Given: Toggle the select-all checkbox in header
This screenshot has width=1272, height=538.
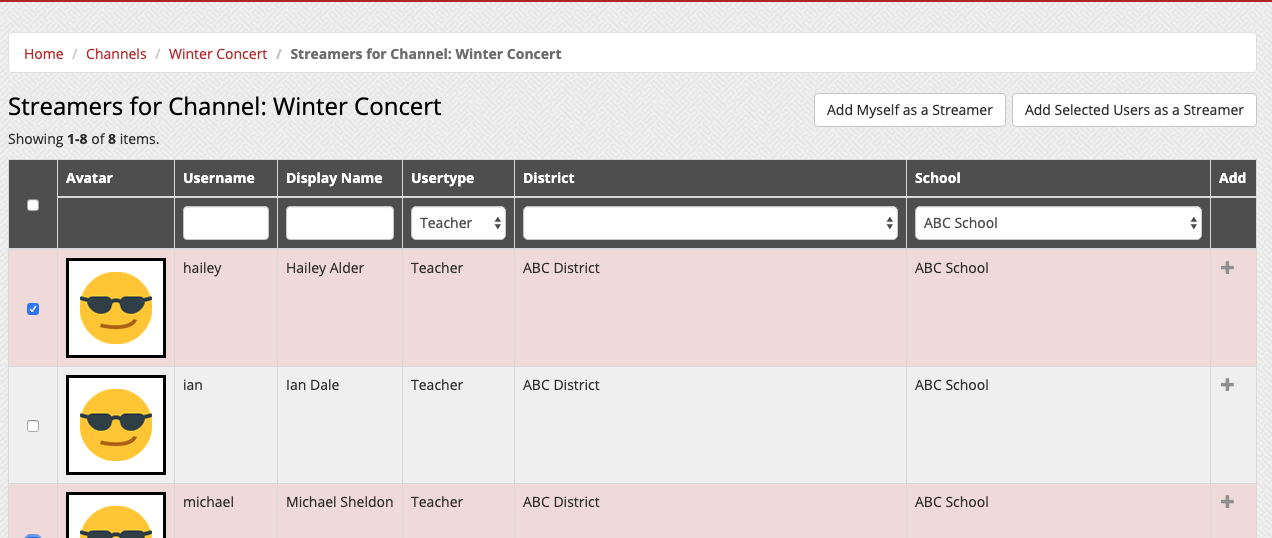Looking at the screenshot, I should pyautogui.click(x=33, y=205).
